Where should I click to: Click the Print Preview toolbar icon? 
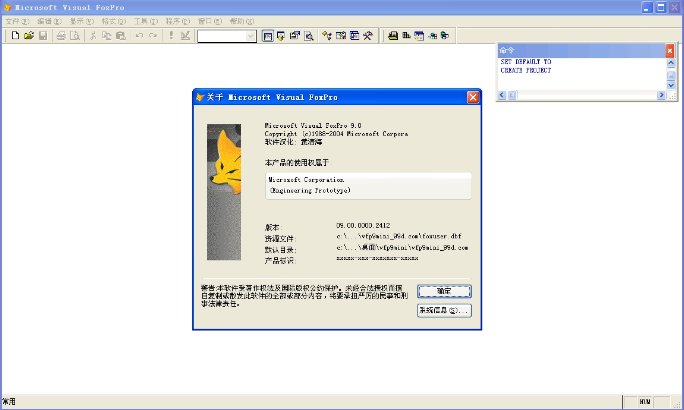pyautogui.click(x=75, y=36)
